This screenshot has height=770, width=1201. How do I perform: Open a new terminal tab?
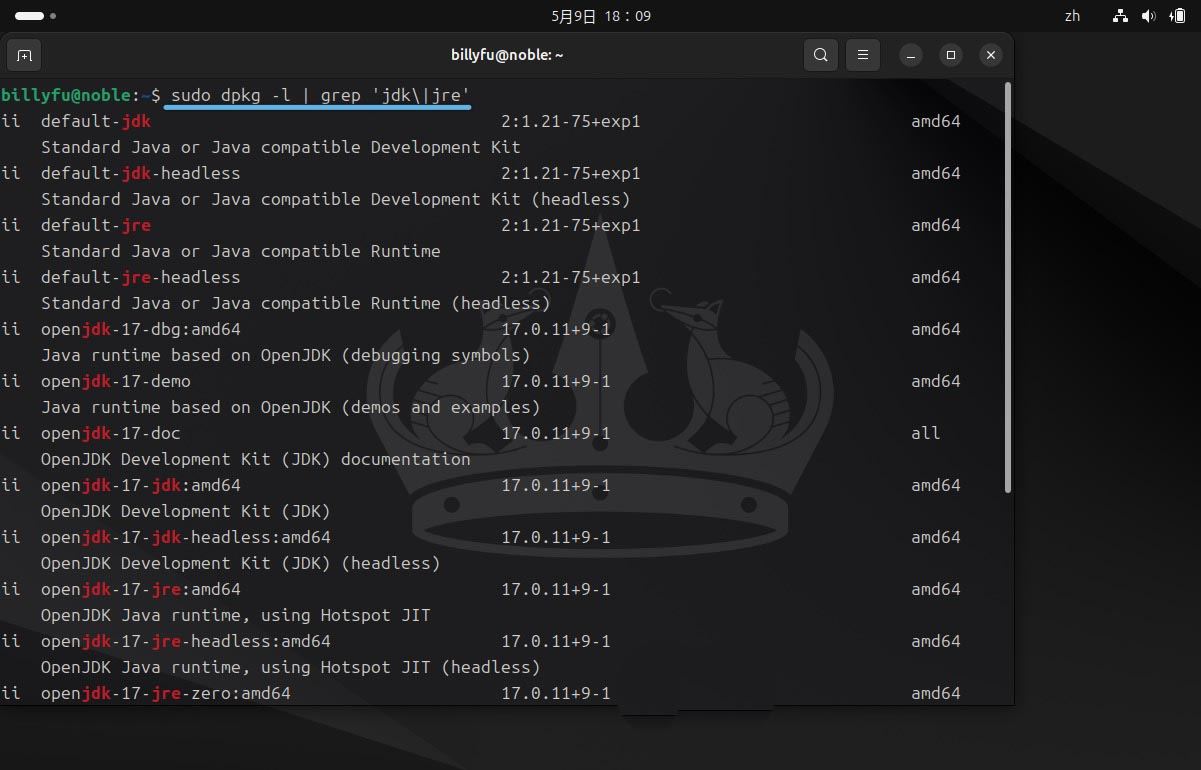(x=24, y=55)
